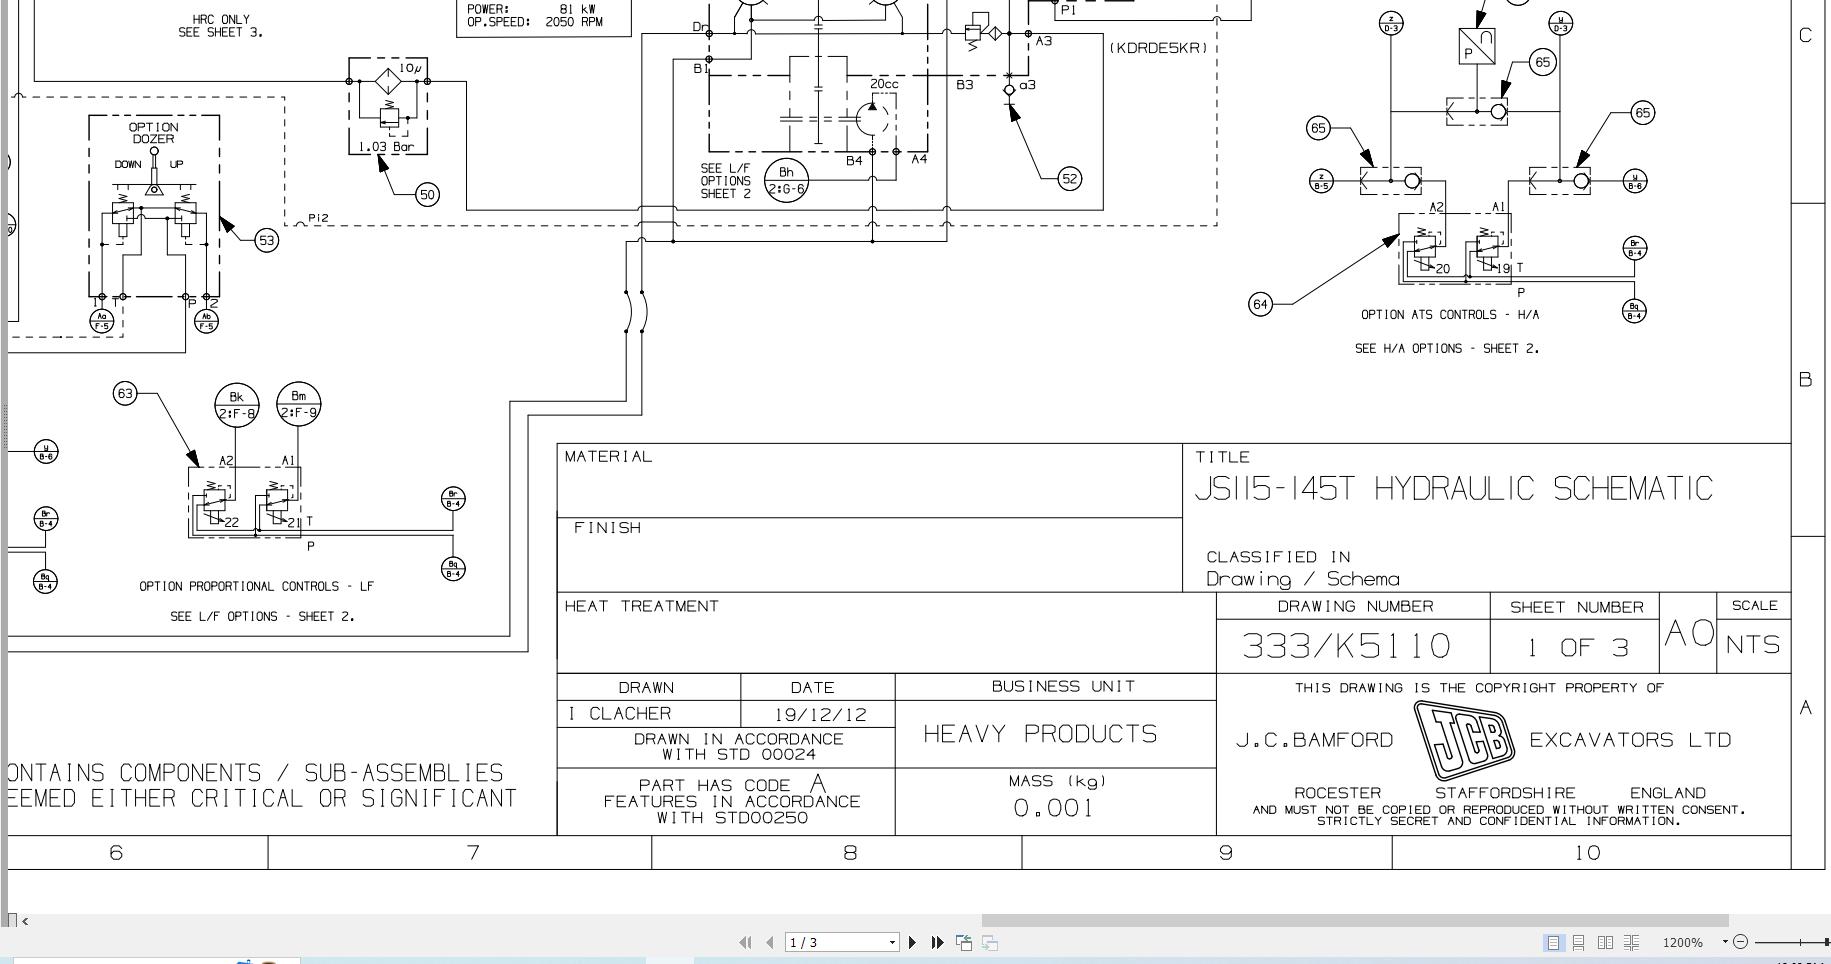Open the zoom level dropdown arrow
The image size is (1831, 964).
[x=1725, y=941]
